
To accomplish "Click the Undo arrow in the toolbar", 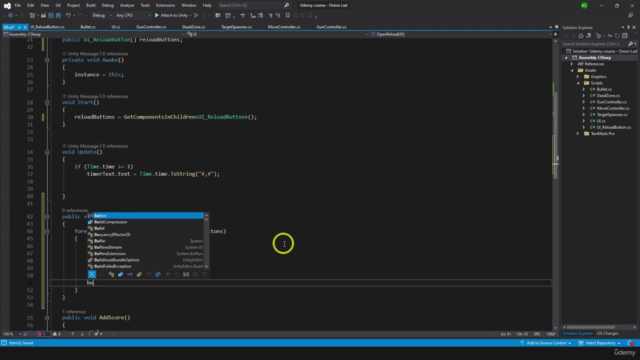I will pyautogui.click(x=68, y=16).
